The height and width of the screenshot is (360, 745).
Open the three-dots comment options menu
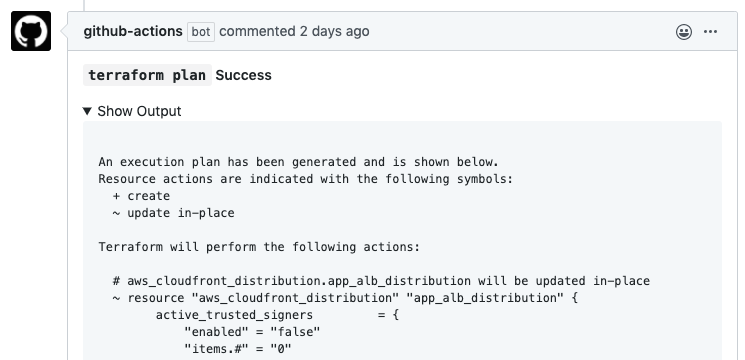click(x=710, y=32)
